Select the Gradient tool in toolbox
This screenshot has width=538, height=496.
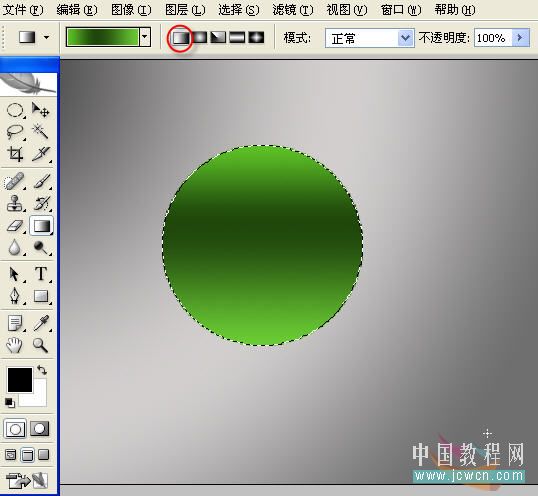[42, 225]
